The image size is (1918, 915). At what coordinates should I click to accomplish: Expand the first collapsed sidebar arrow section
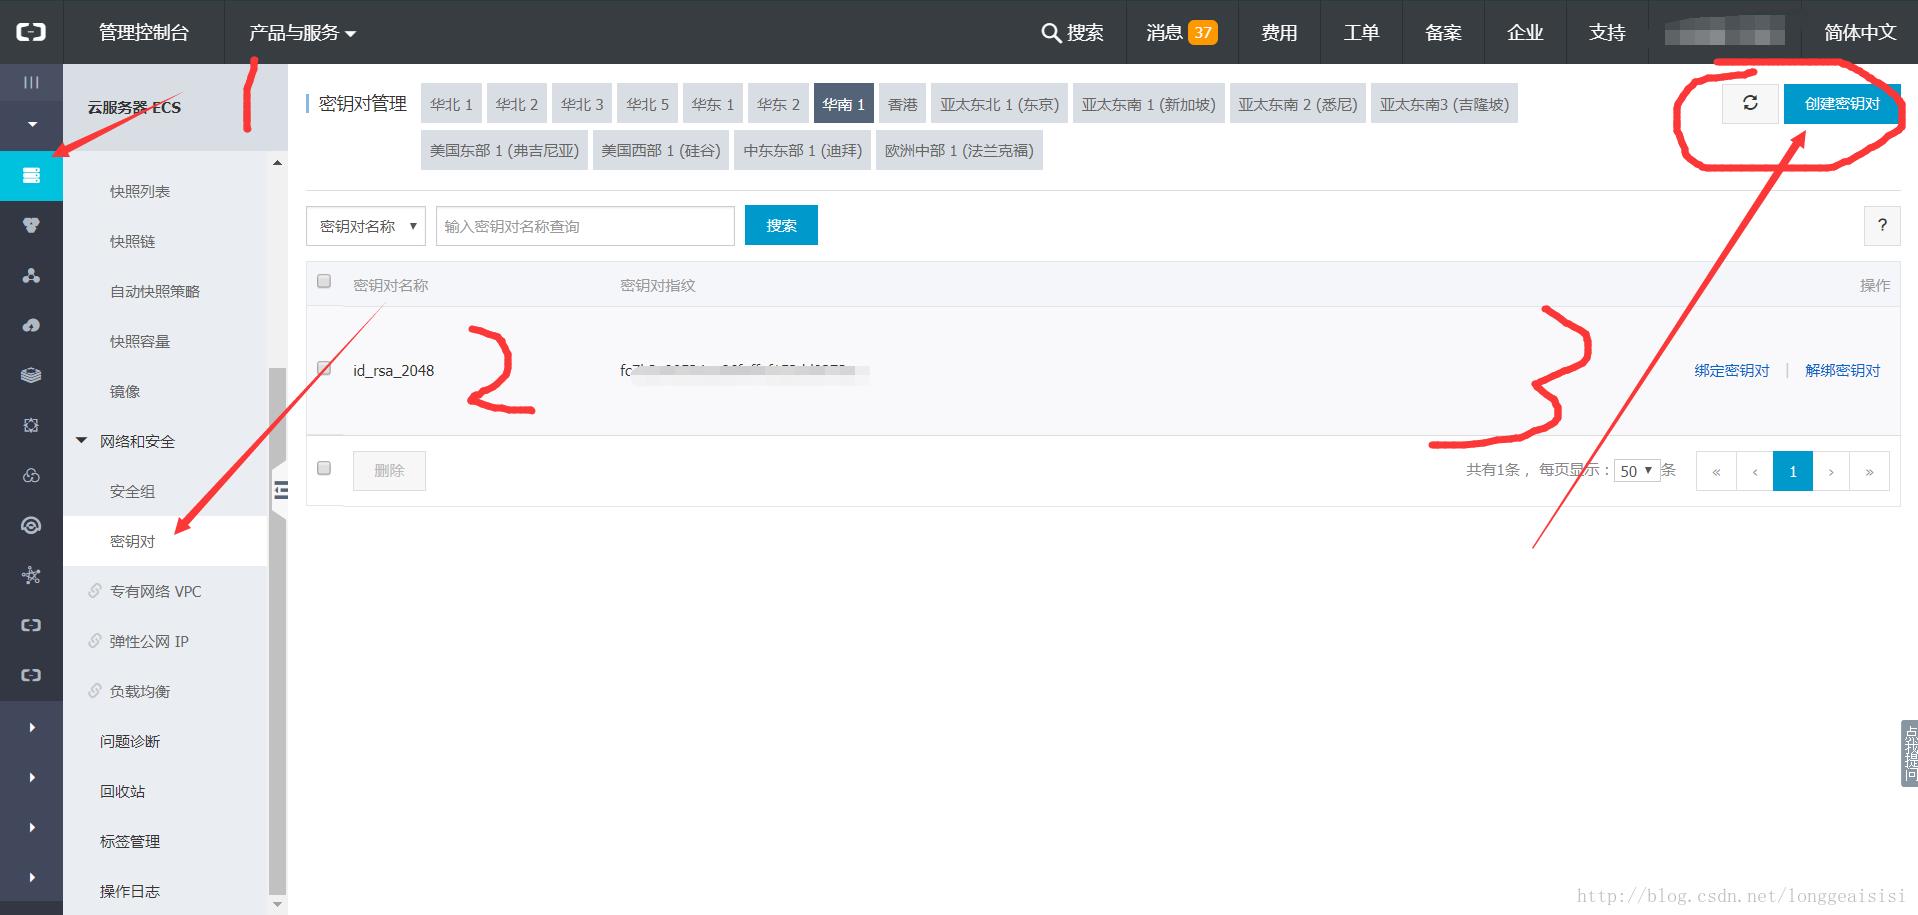(32, 727)
